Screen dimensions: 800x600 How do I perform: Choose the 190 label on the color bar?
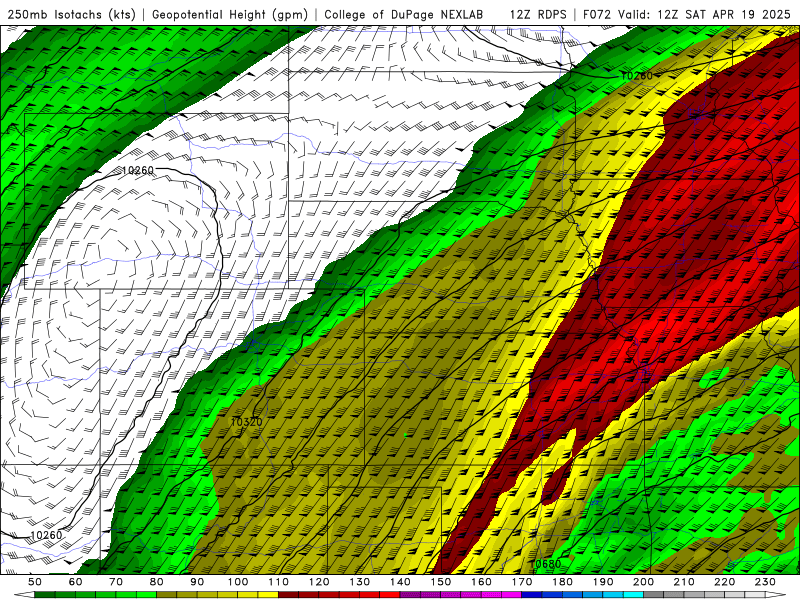click(x=603, y=582)
